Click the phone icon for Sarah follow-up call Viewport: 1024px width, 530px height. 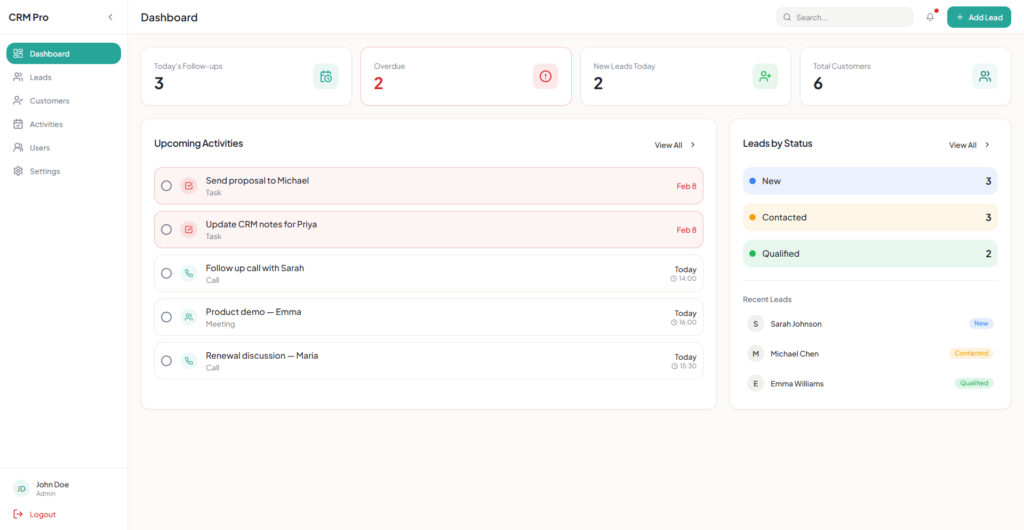(x=188, y=273)
